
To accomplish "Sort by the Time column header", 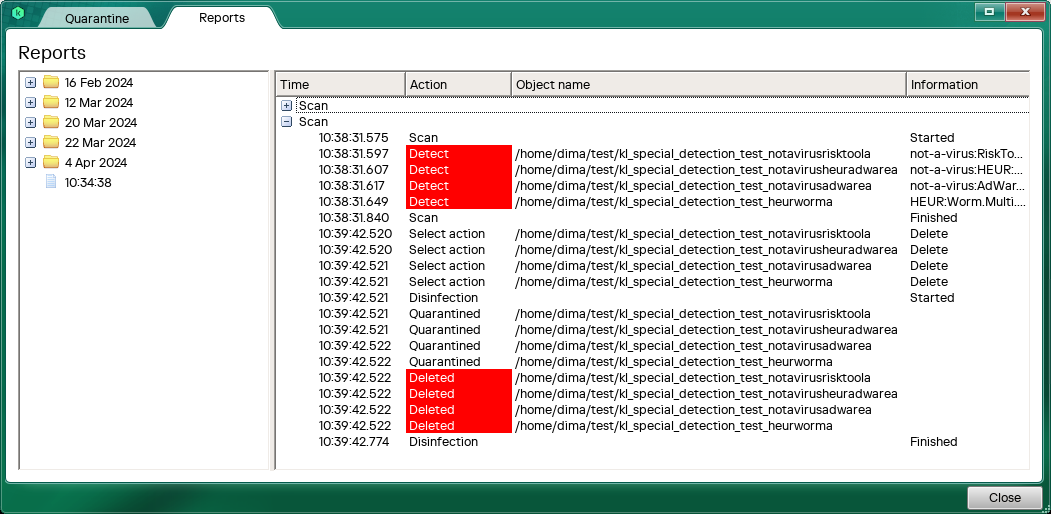I will pos(340,85).
